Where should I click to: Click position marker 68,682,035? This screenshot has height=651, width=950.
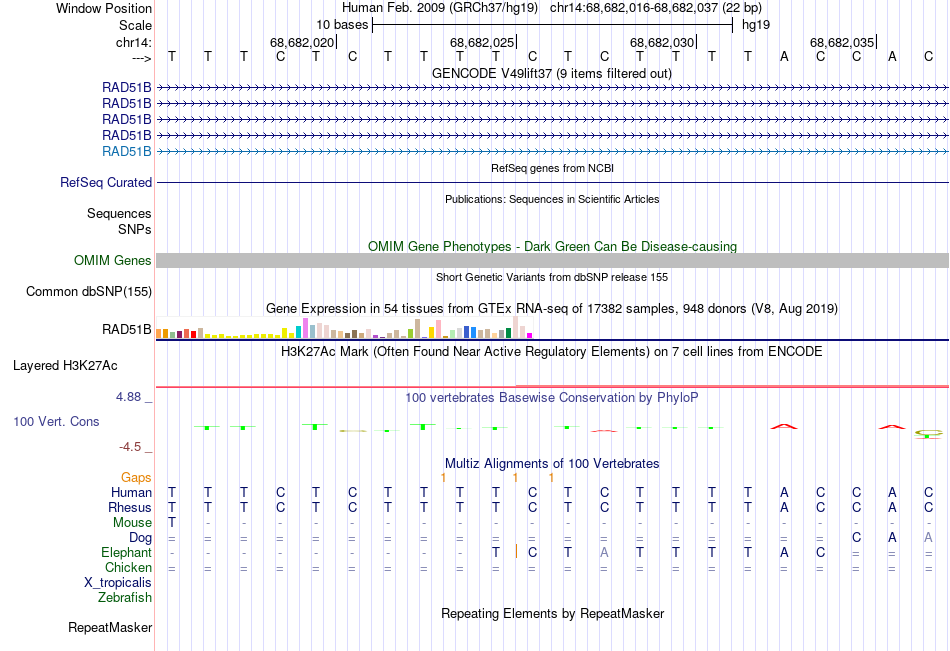[842, 42]
